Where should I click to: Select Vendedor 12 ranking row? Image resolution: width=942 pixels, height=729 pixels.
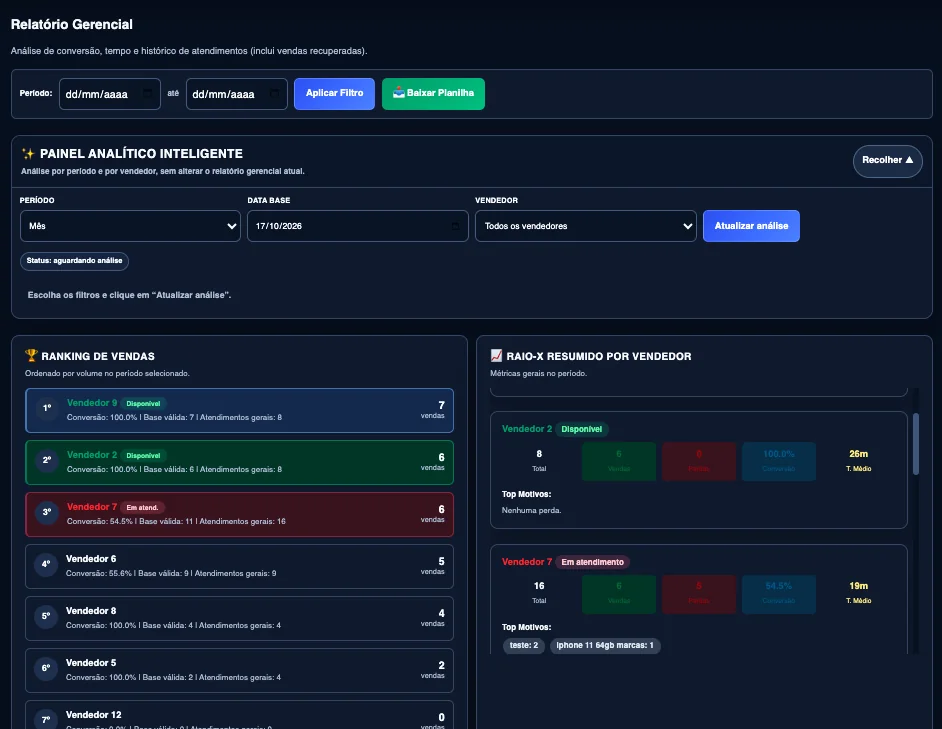tap(239, 715)
